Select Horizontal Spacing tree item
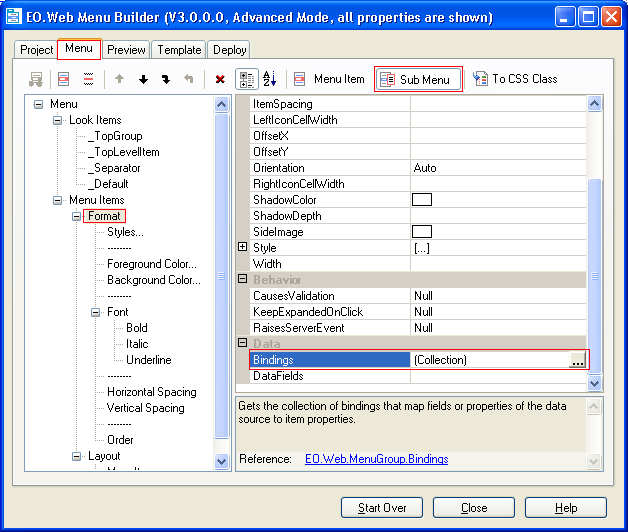Screen dimensions: 628x532 [x=152, y=392]
